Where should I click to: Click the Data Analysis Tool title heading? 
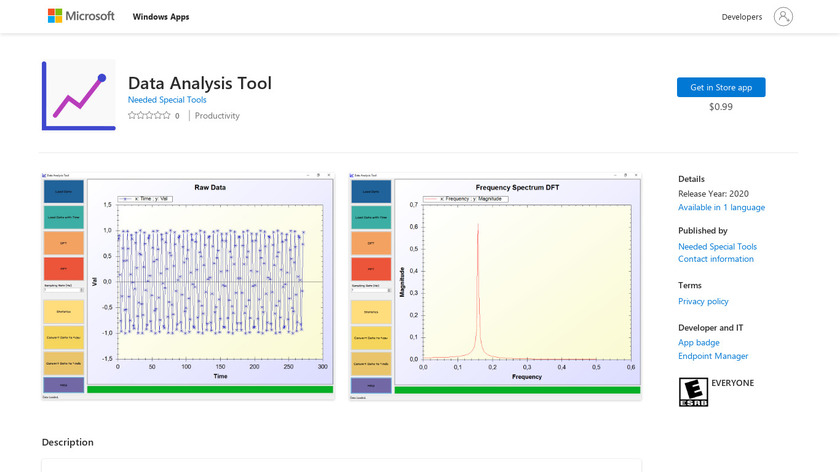tap(200, 83)
